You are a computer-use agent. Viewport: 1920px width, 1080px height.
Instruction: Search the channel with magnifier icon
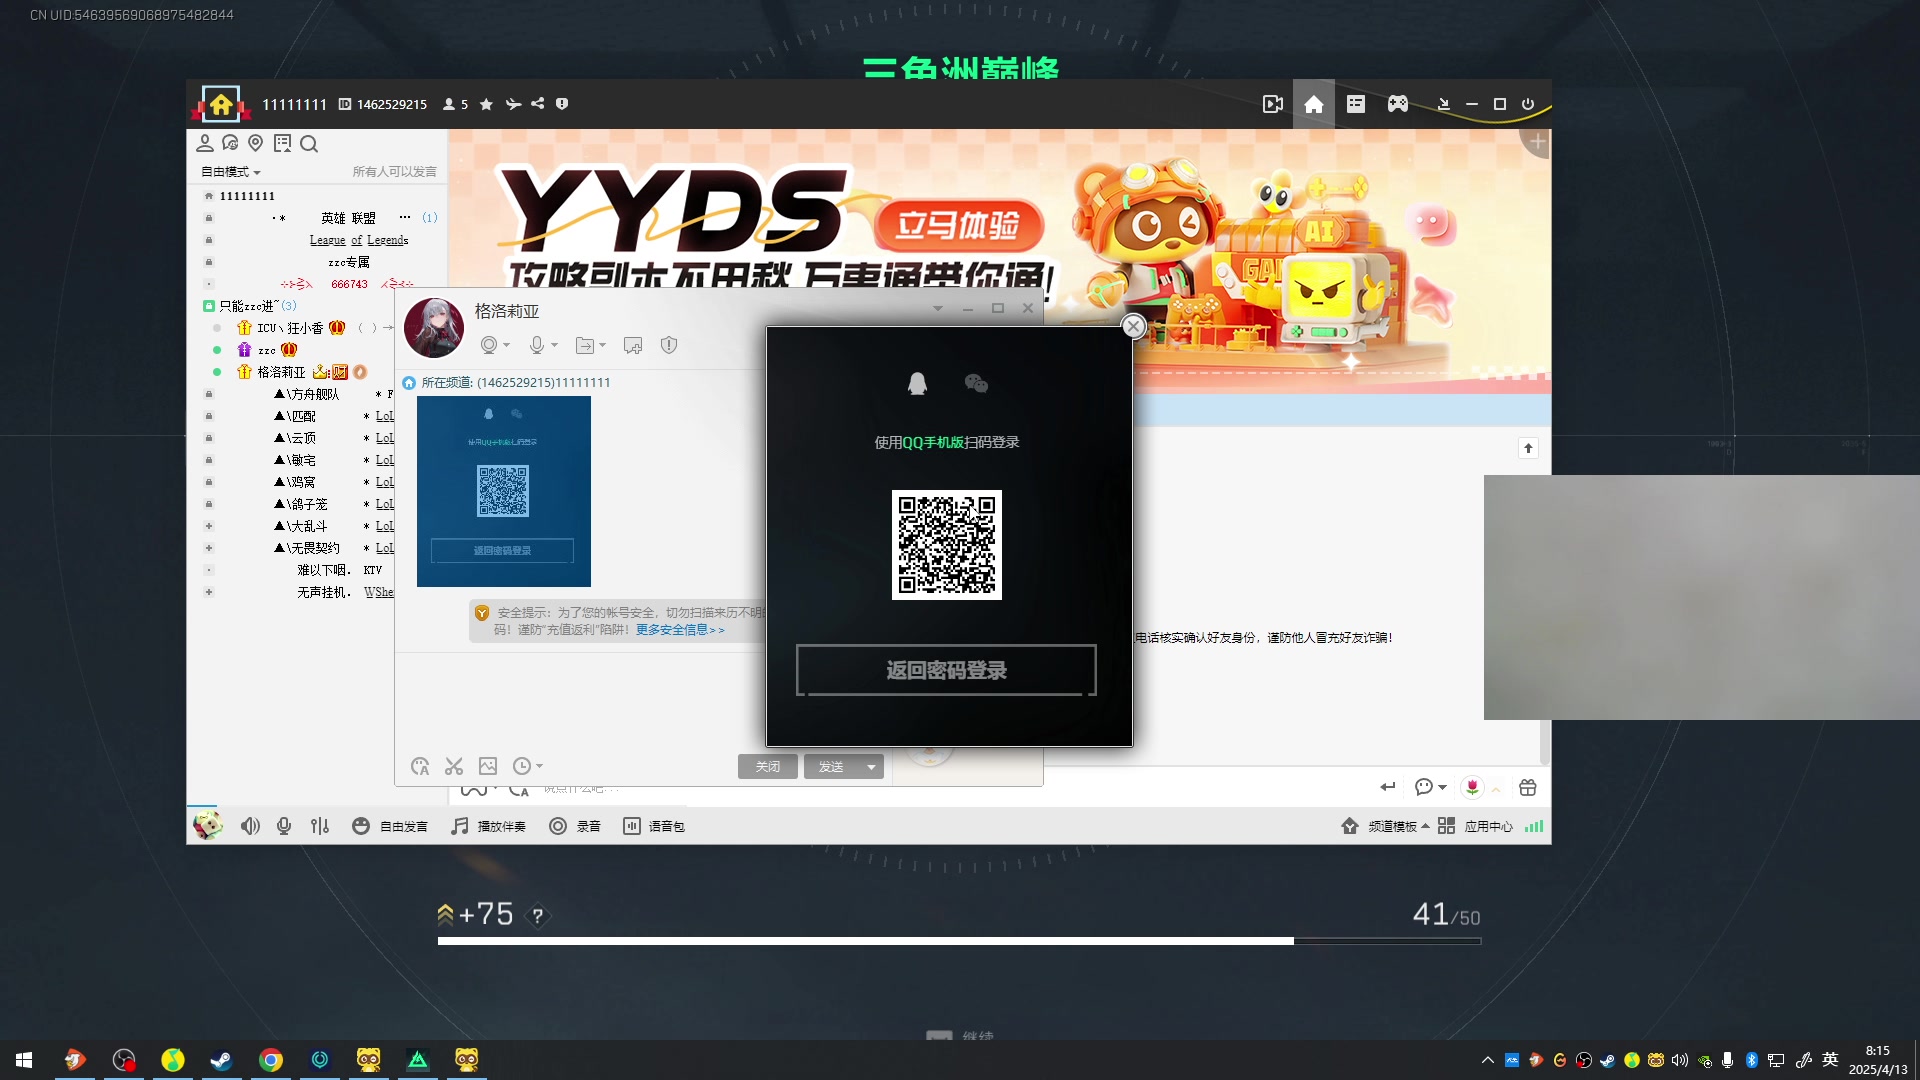pos(309,144)
